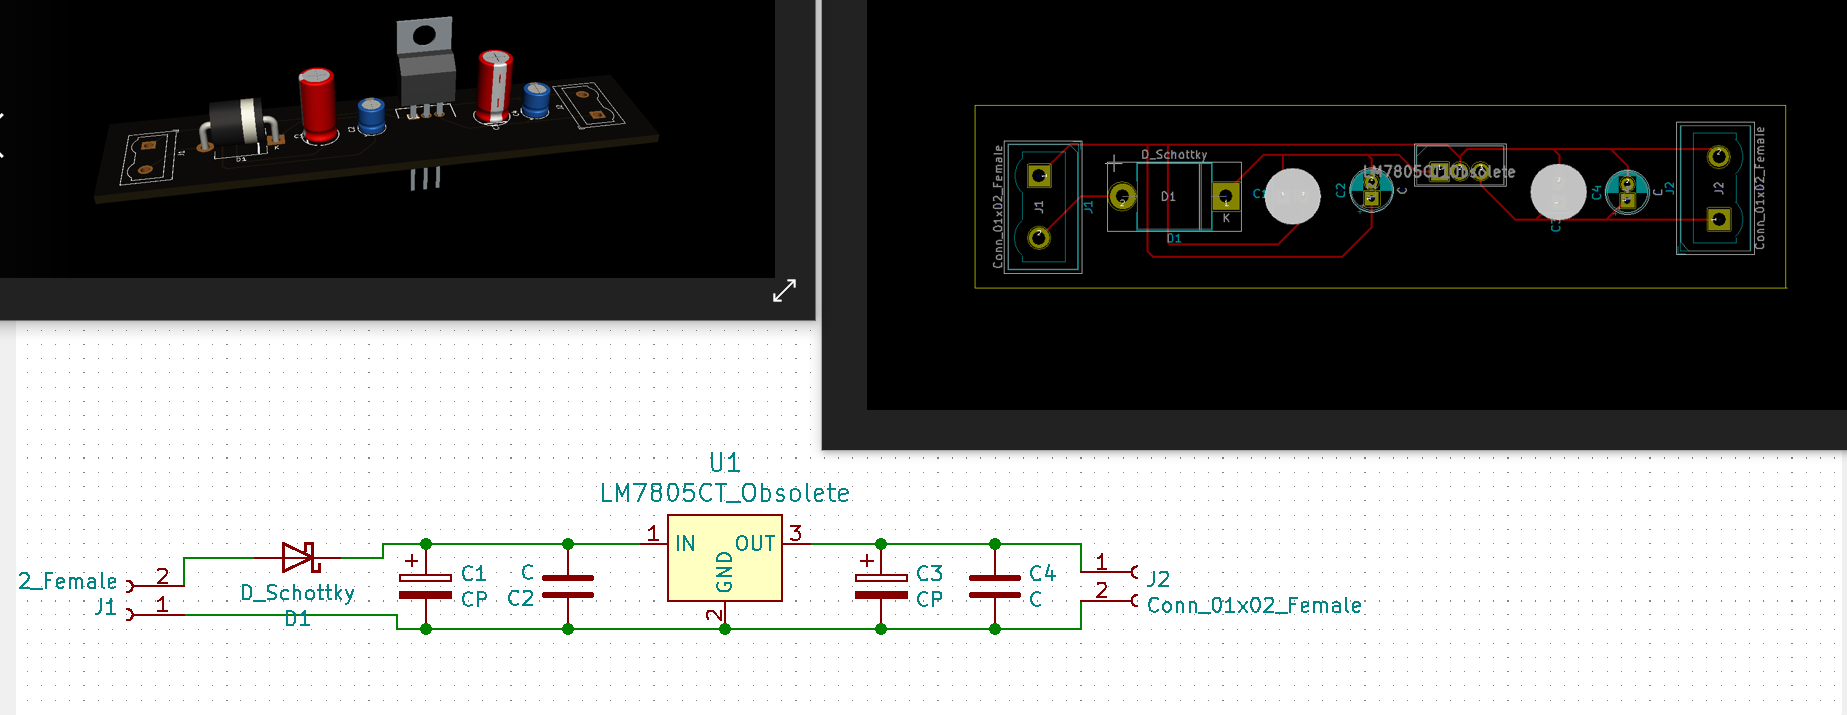Click the OUT pin label on U1
The width and height of the screenshot is (1847, 715).
pyautogui.click(x=755, y=544)
